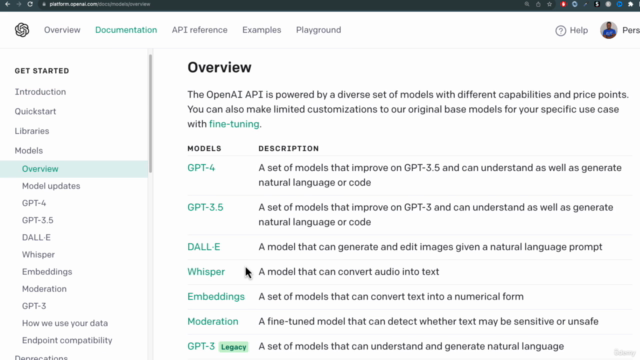Open the puzzle-piece extensions menu icon

(631, 4)
